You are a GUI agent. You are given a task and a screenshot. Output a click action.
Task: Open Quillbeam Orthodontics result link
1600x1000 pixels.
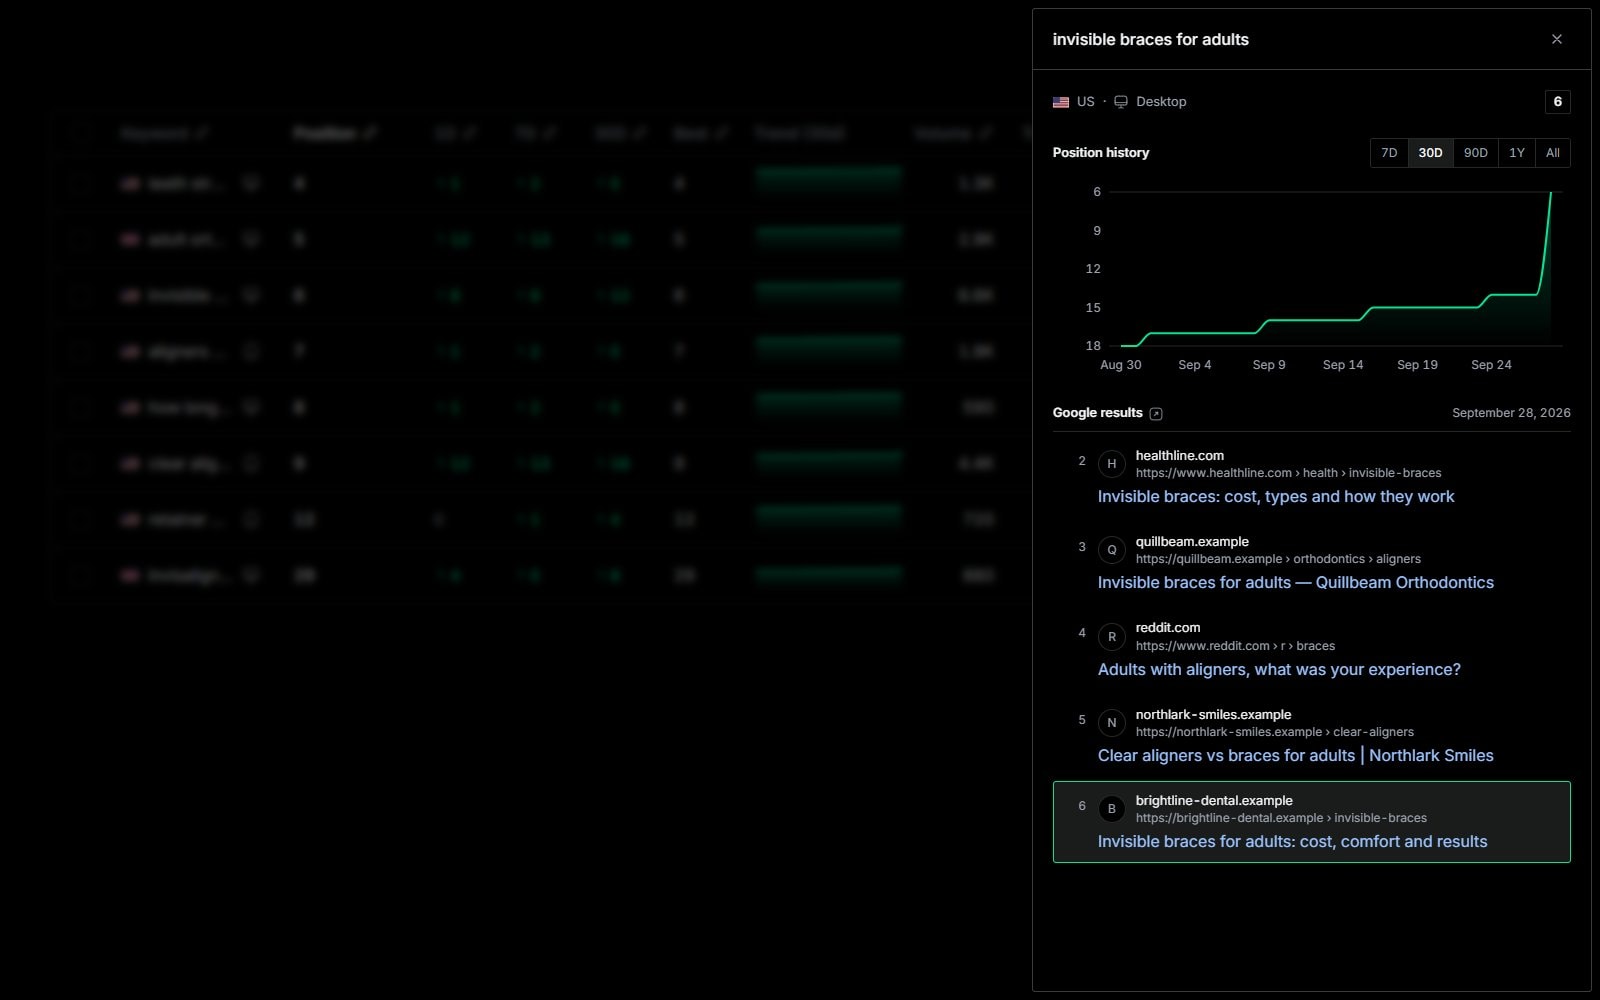(x=1296, y=583)
